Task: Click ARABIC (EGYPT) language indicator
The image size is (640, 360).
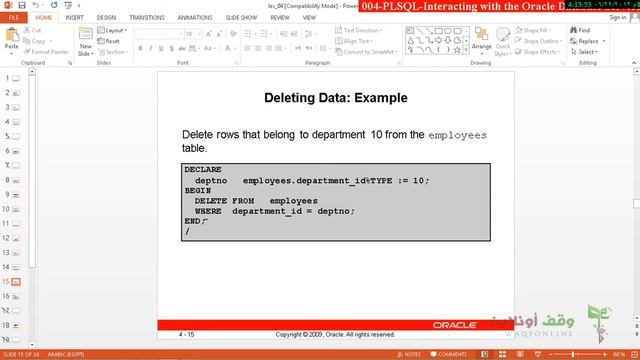Action: tap(66, 354)
